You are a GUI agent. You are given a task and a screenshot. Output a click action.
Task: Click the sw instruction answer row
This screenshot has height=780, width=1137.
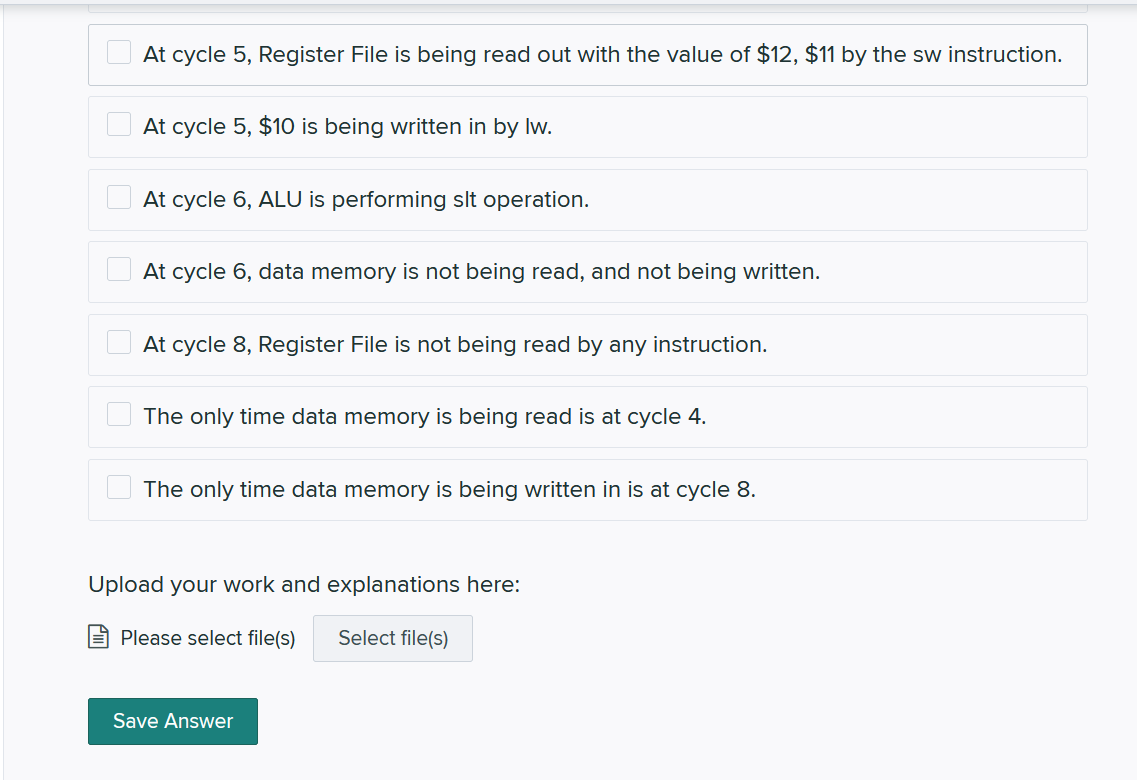[x=588, y=54]
